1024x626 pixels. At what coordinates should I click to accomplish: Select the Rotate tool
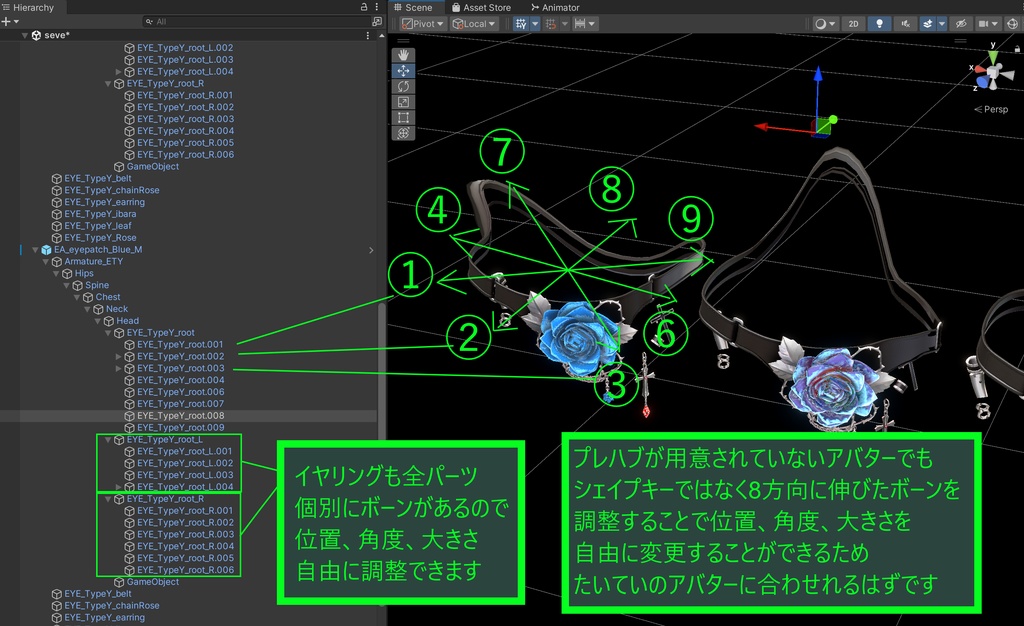403,86
